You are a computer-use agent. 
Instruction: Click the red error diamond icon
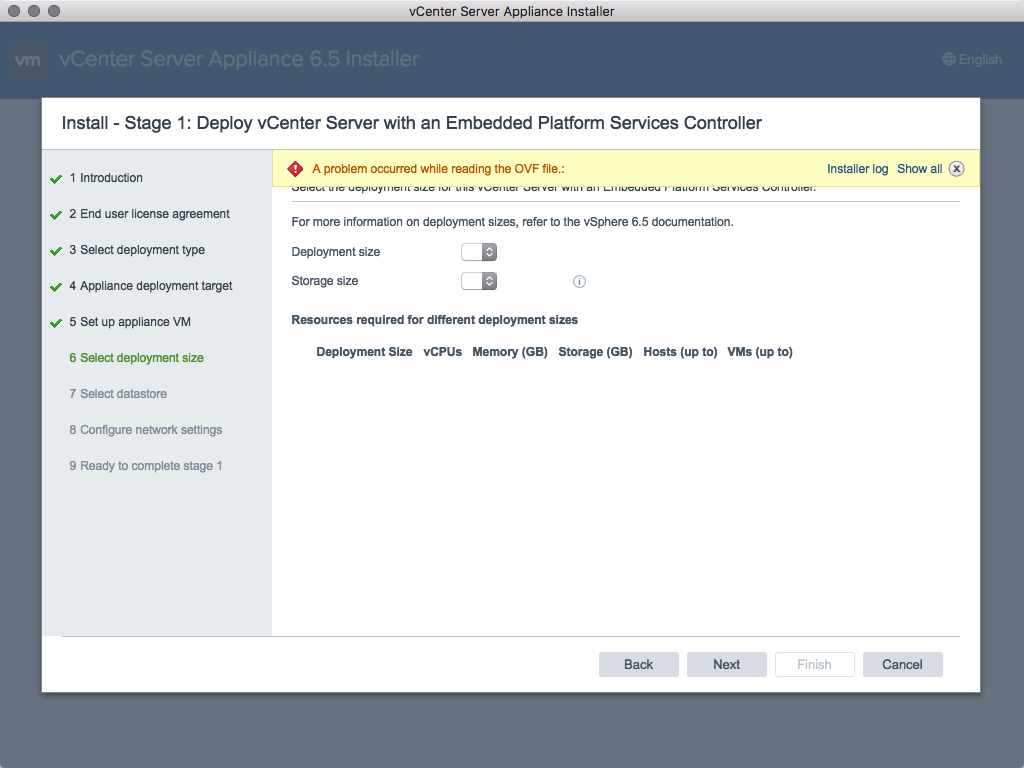pos(295,169)
